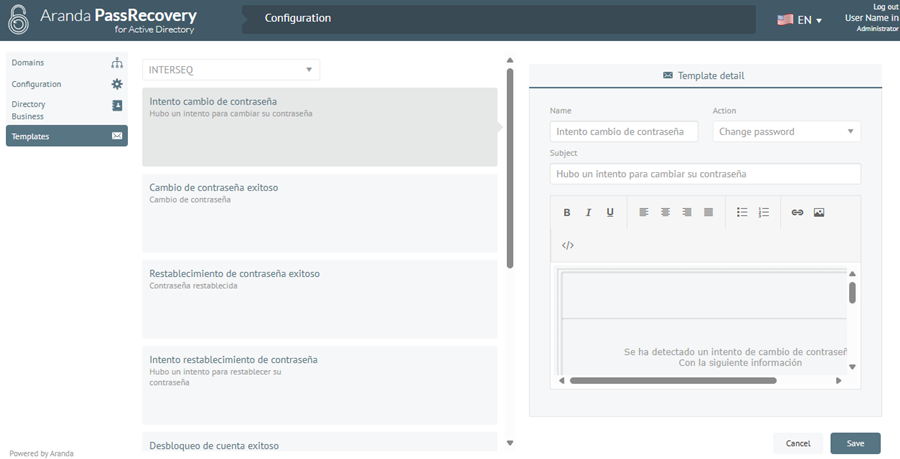Open the INTERSEQ domain dropdown
Image resolution: width=900 pixels, height=459 pixels.
pyautogui.click(x=231, y=70)
